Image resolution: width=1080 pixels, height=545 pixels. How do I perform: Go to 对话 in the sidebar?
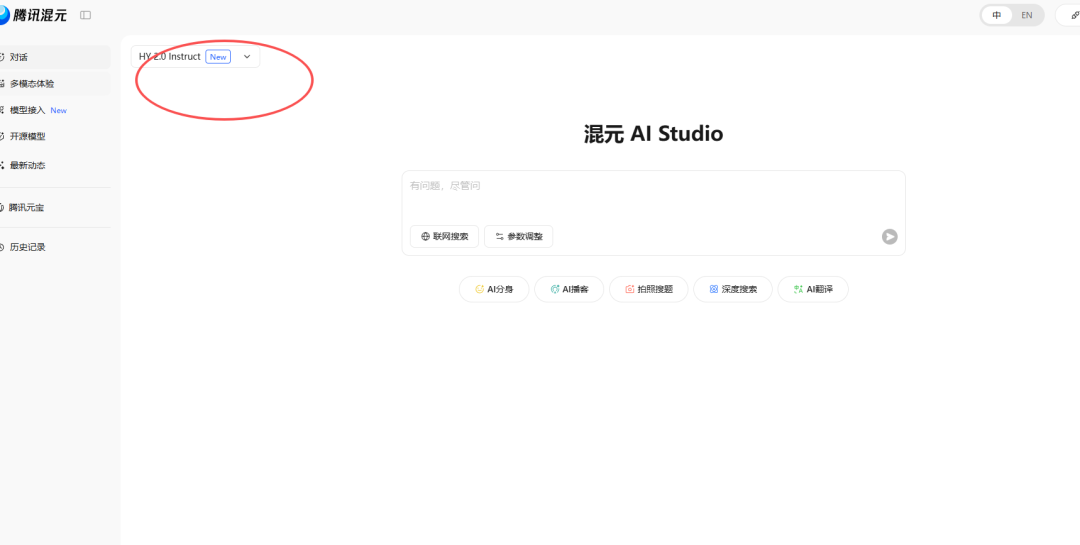click(x=19, y=57)
